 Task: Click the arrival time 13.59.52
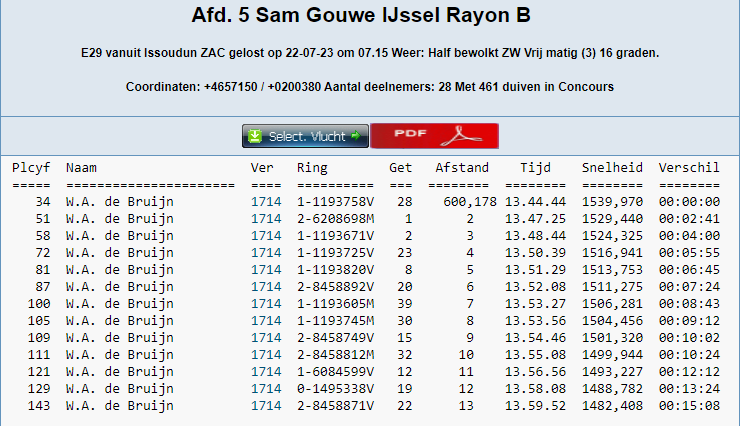pyautogui.click(x=535, y=405)
